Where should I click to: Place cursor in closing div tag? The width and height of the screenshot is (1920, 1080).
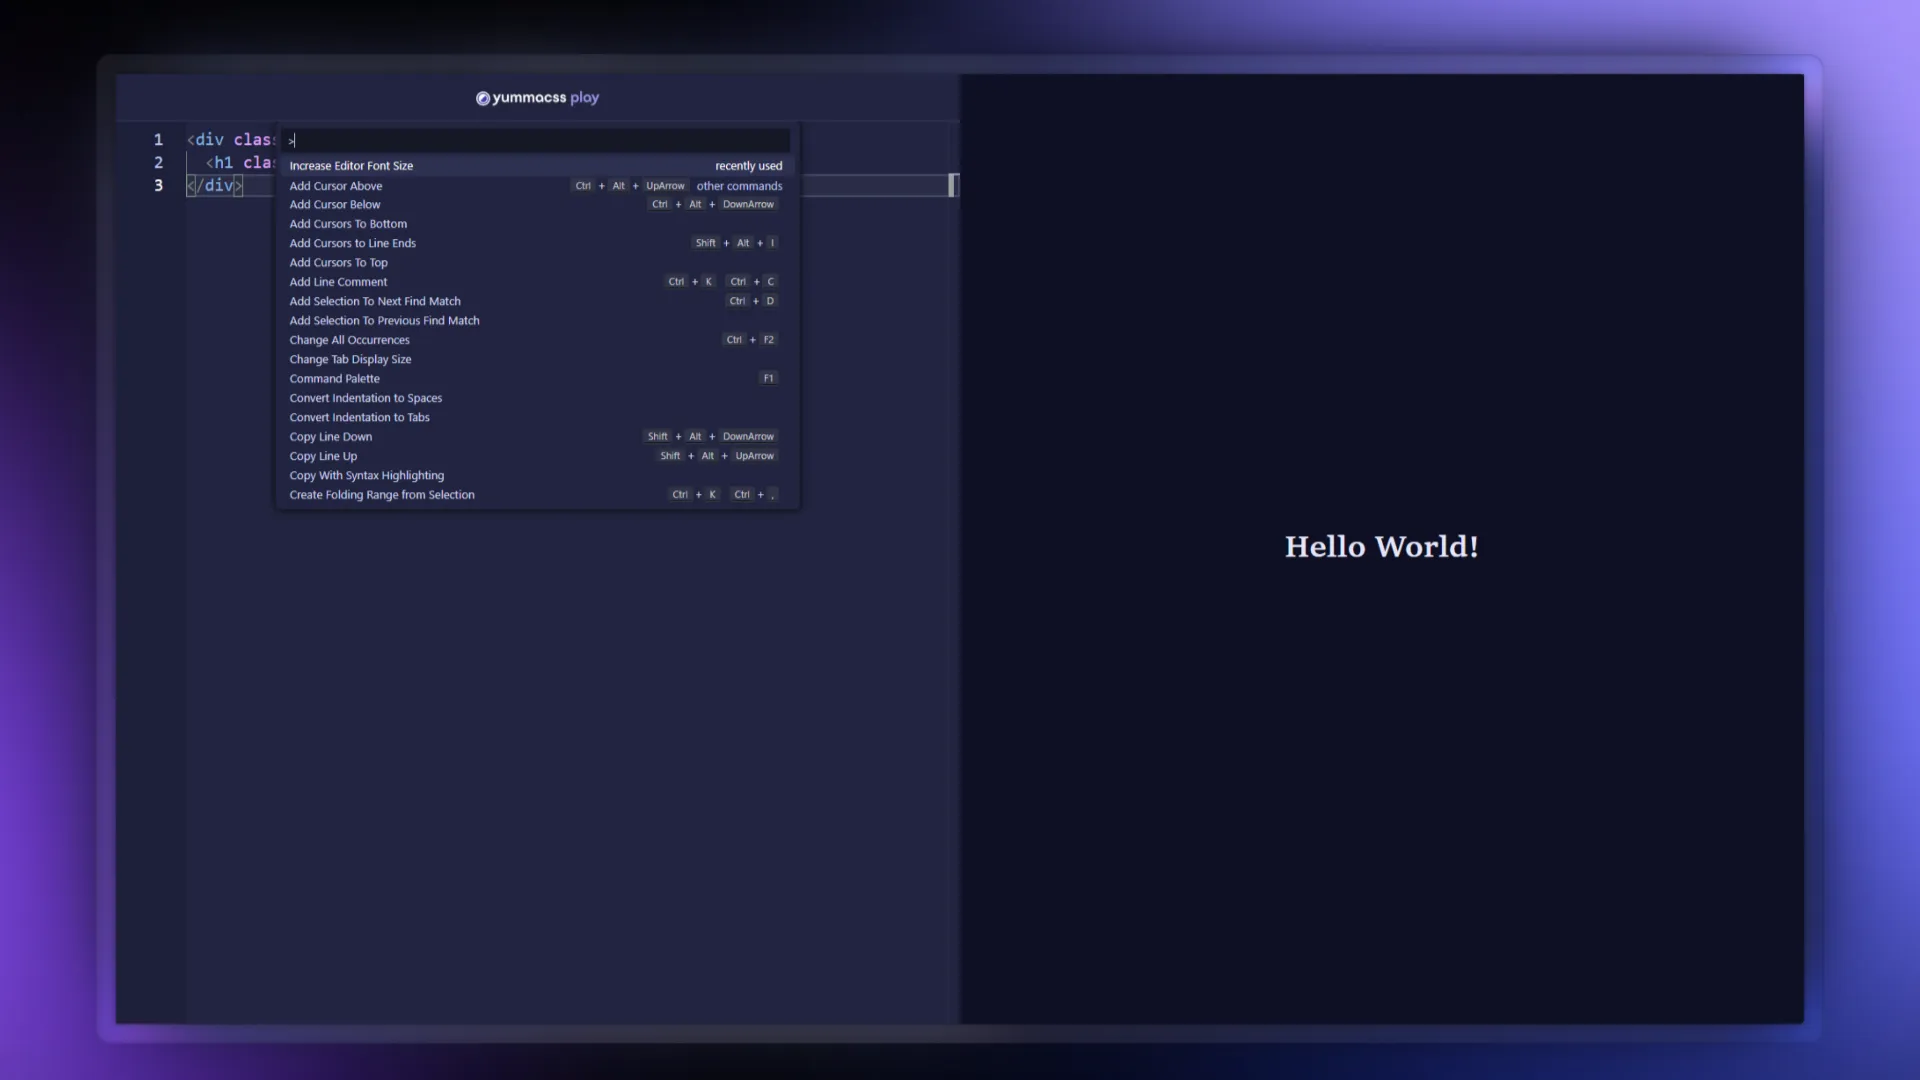[x=215, y=186]
